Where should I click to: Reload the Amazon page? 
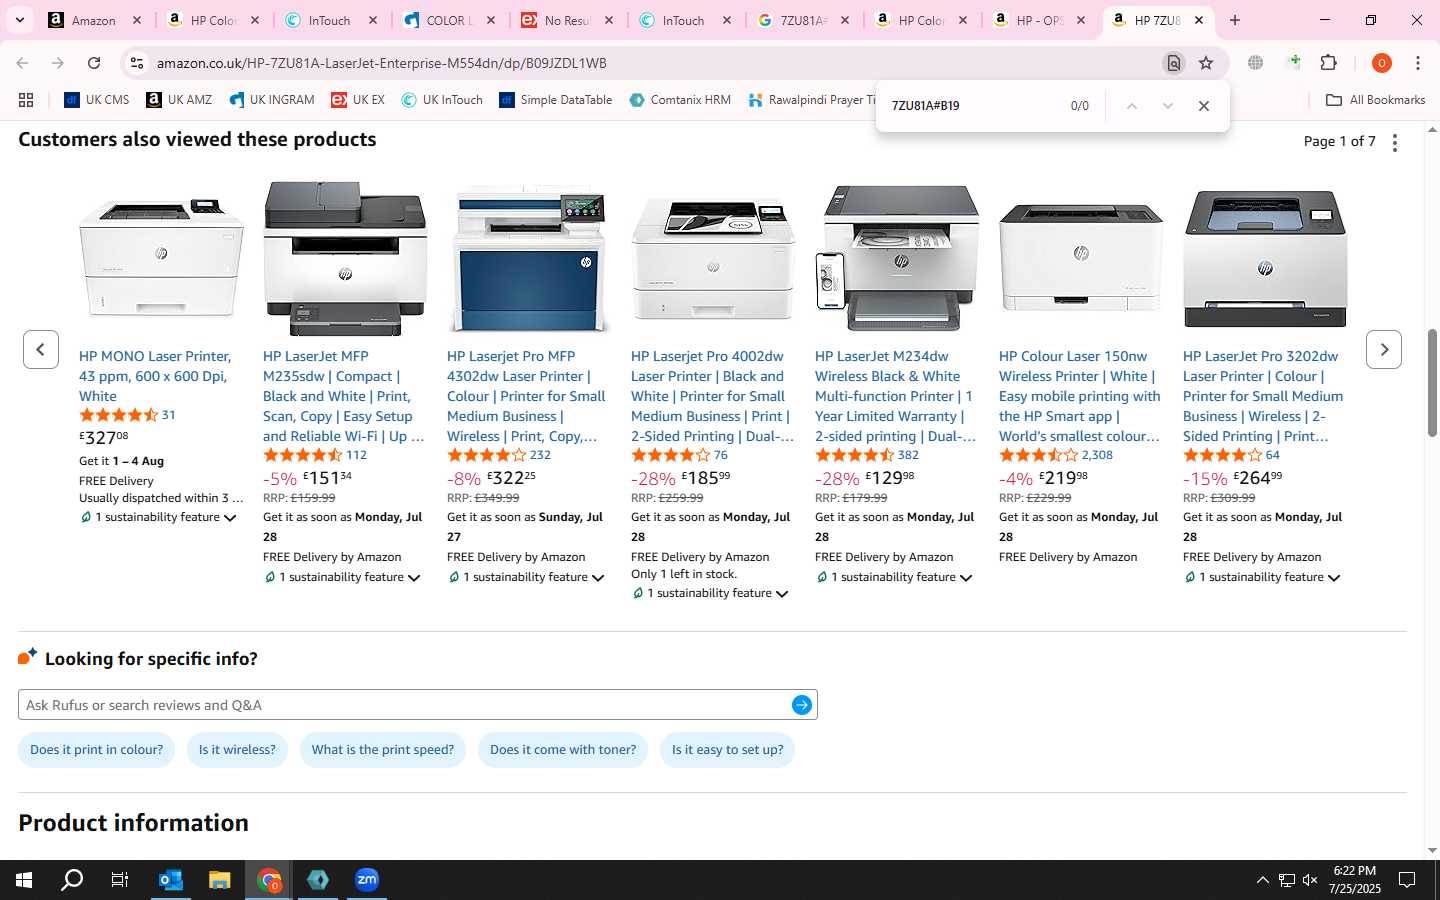(94, 63)
